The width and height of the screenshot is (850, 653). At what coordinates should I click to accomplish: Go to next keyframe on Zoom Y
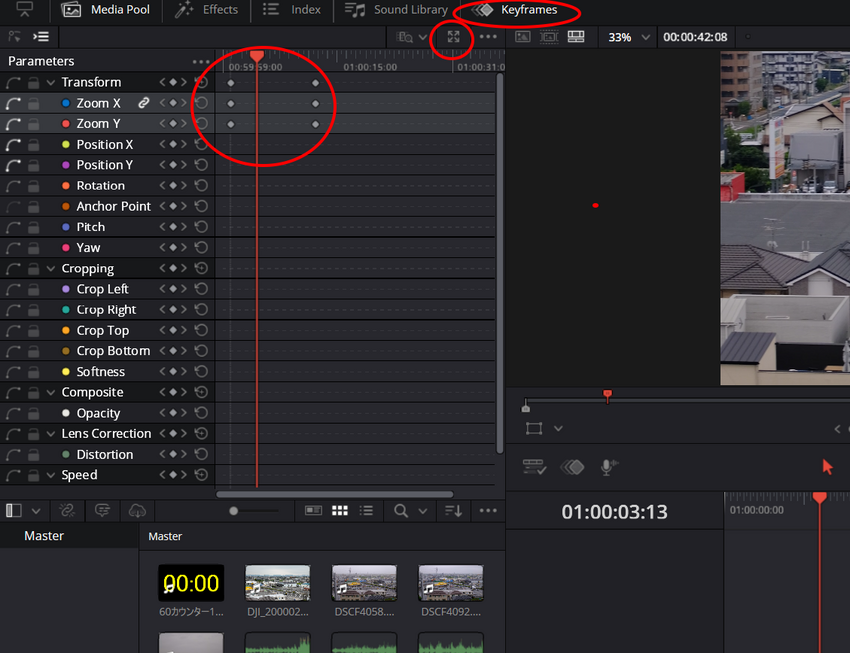point(184,124)
